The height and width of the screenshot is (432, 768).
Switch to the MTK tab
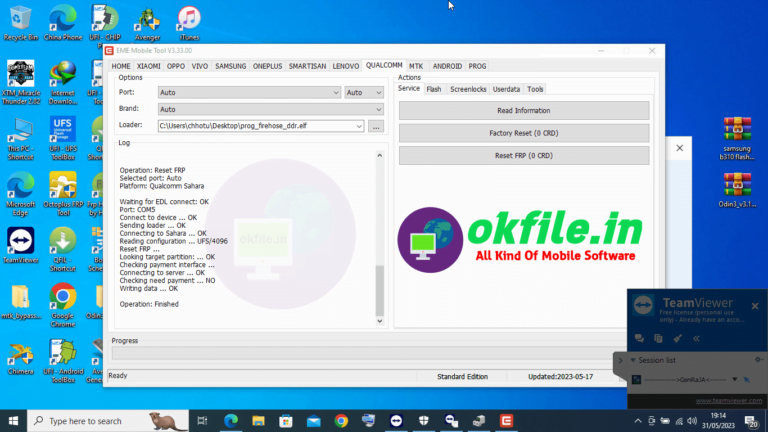[x=416, y=66]
